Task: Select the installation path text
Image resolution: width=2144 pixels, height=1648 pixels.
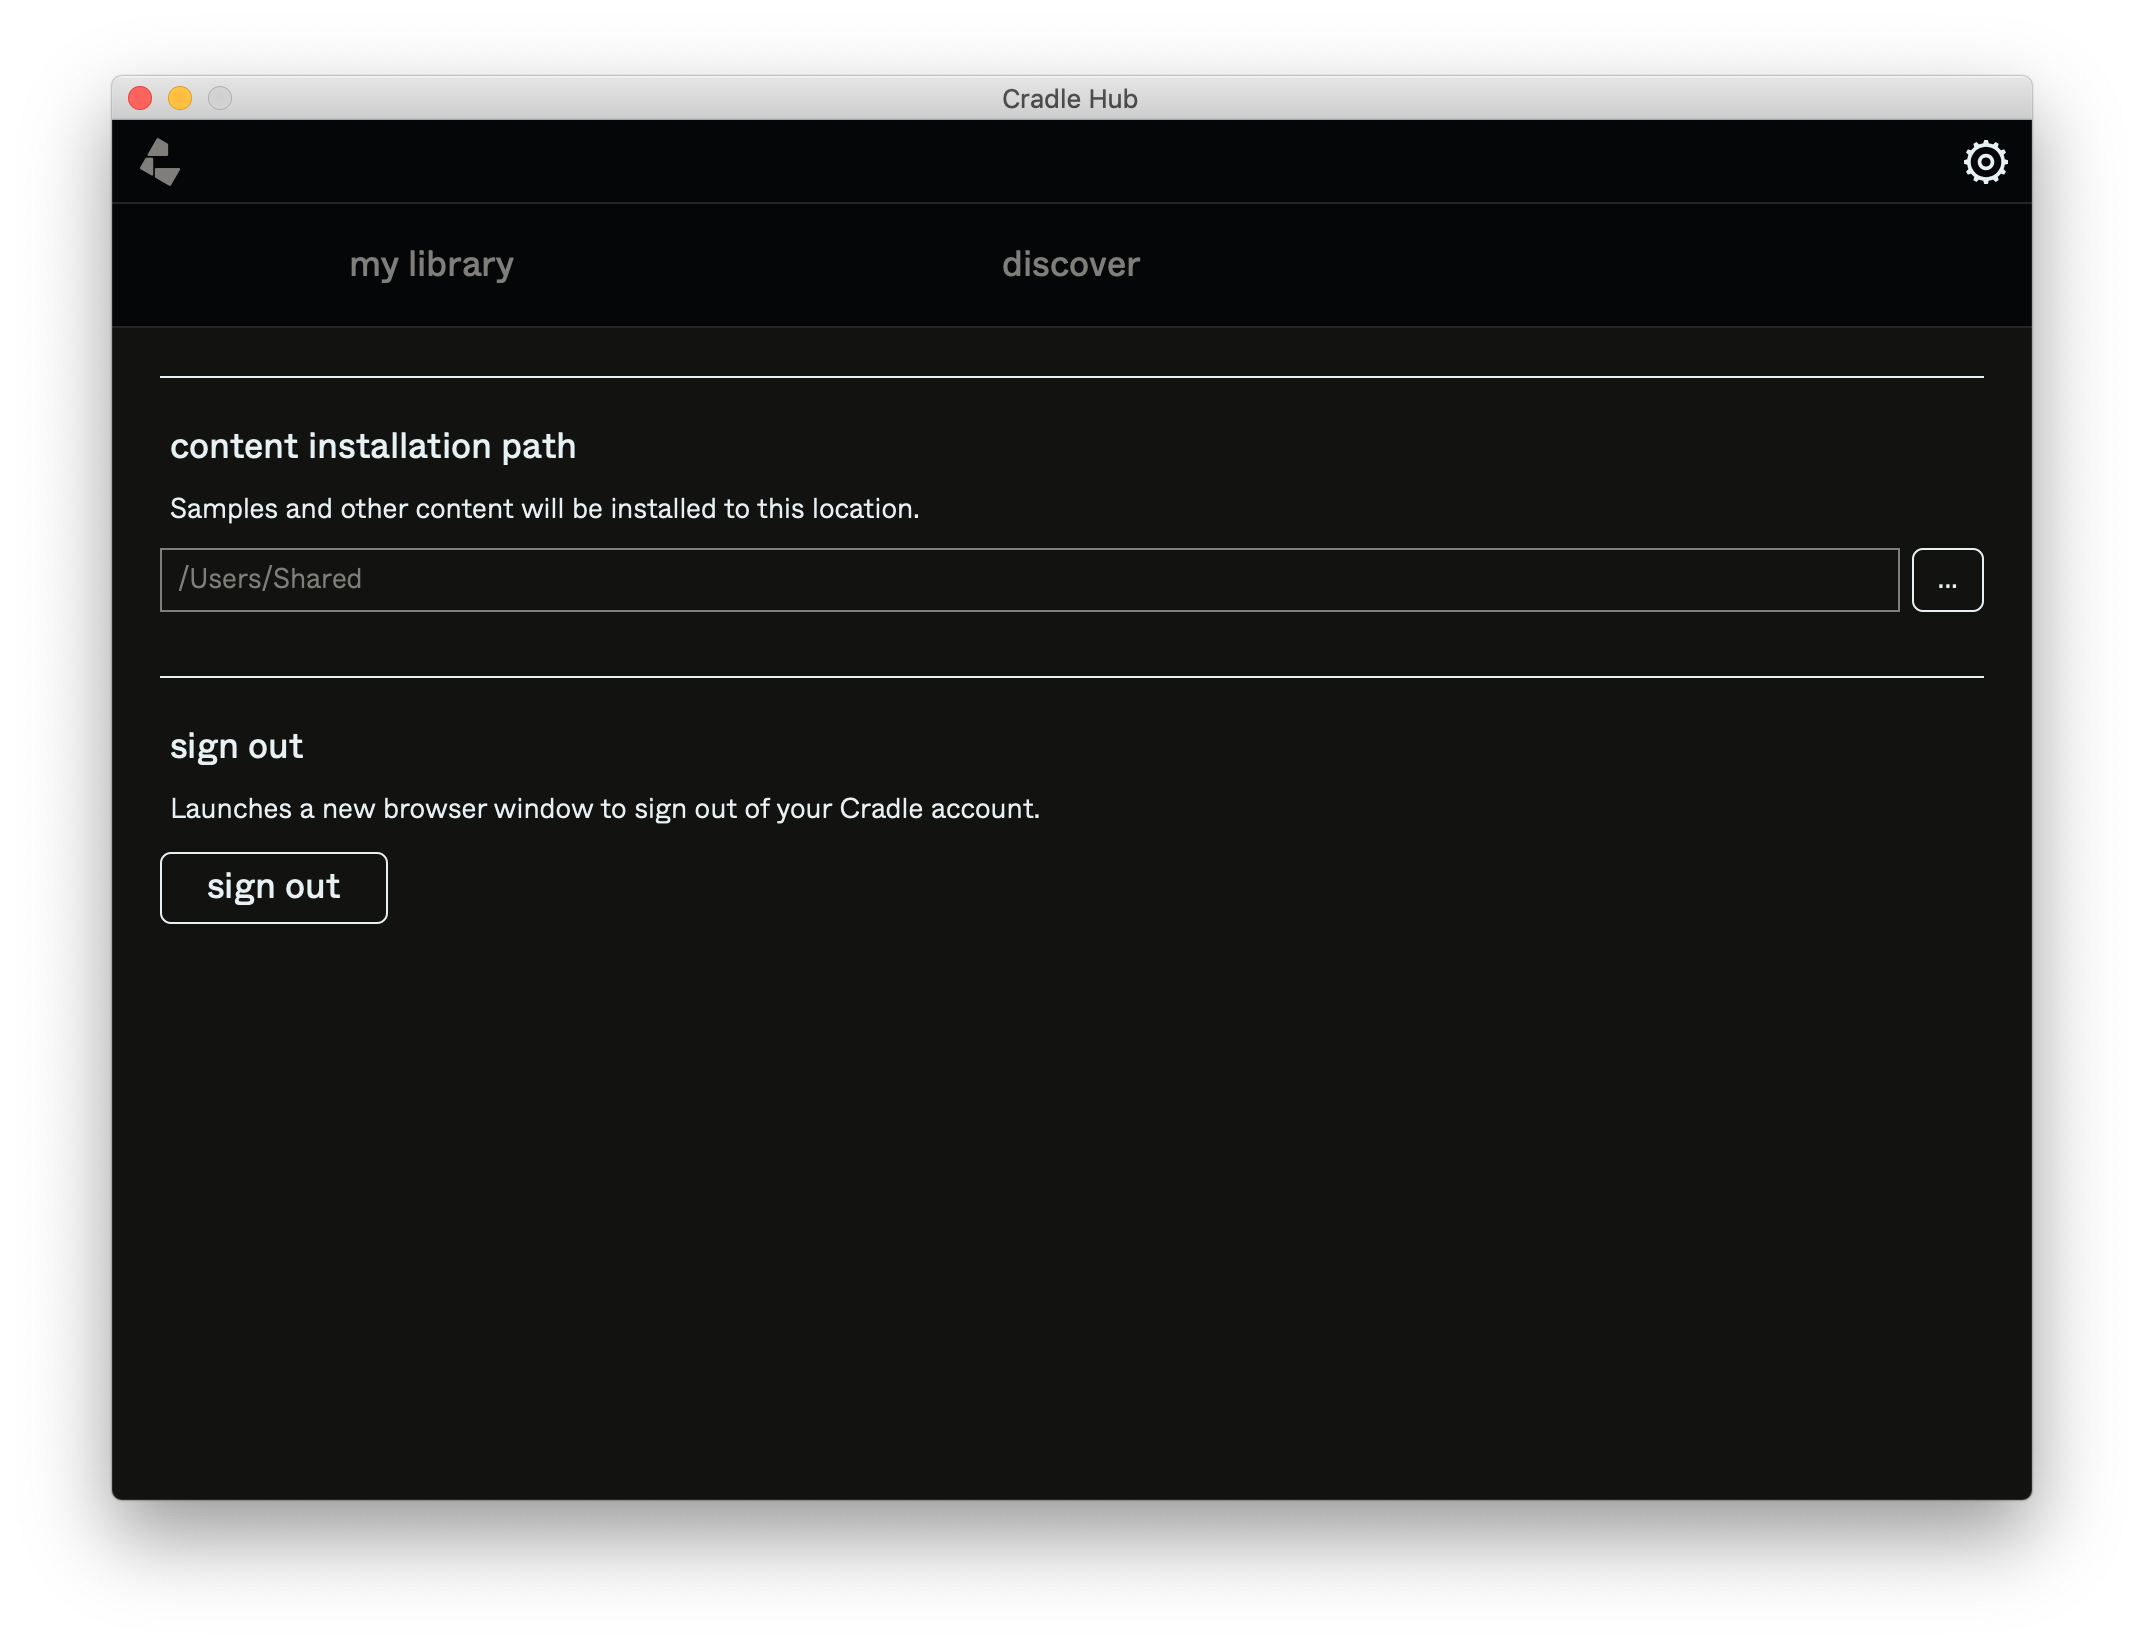Action: click(x=270, y=579)
